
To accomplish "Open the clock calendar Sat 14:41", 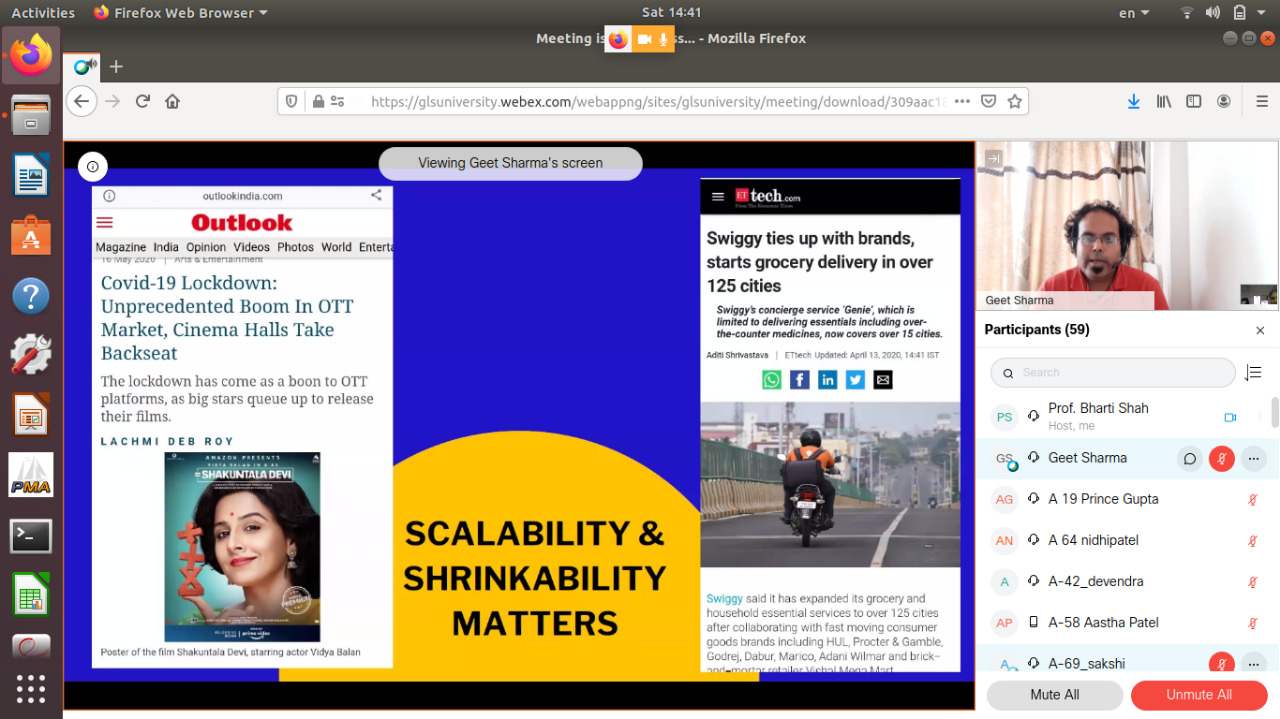I will coord(671,13).
